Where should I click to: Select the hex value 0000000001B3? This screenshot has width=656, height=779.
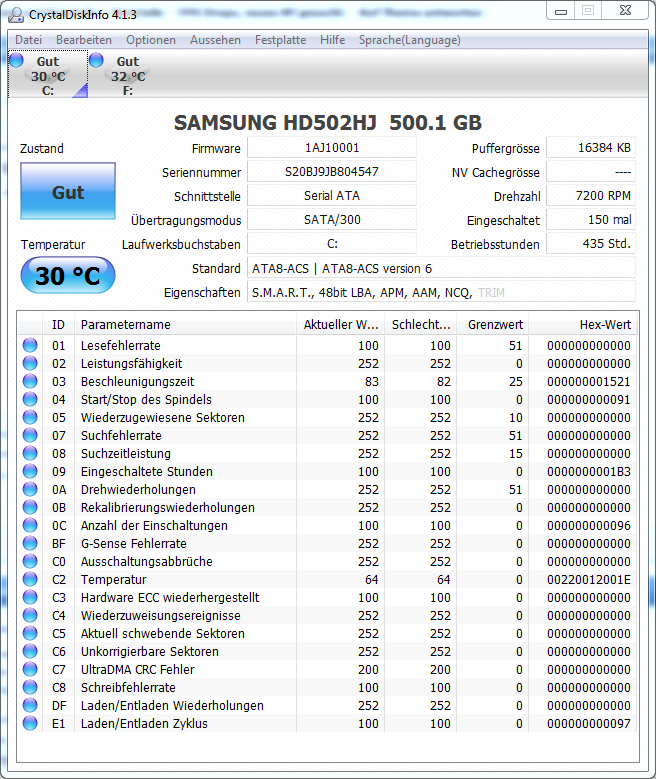588,471
